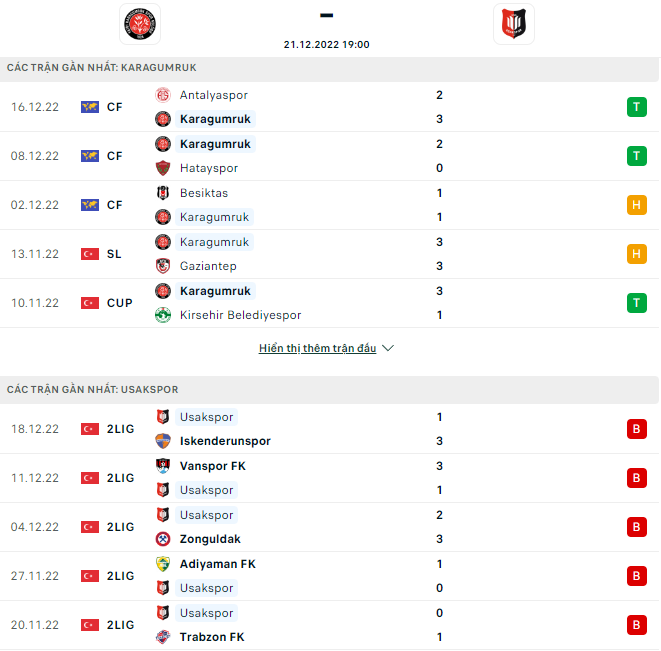
Task: Click the Besiktas team crest icon
Action: (163, 193)
